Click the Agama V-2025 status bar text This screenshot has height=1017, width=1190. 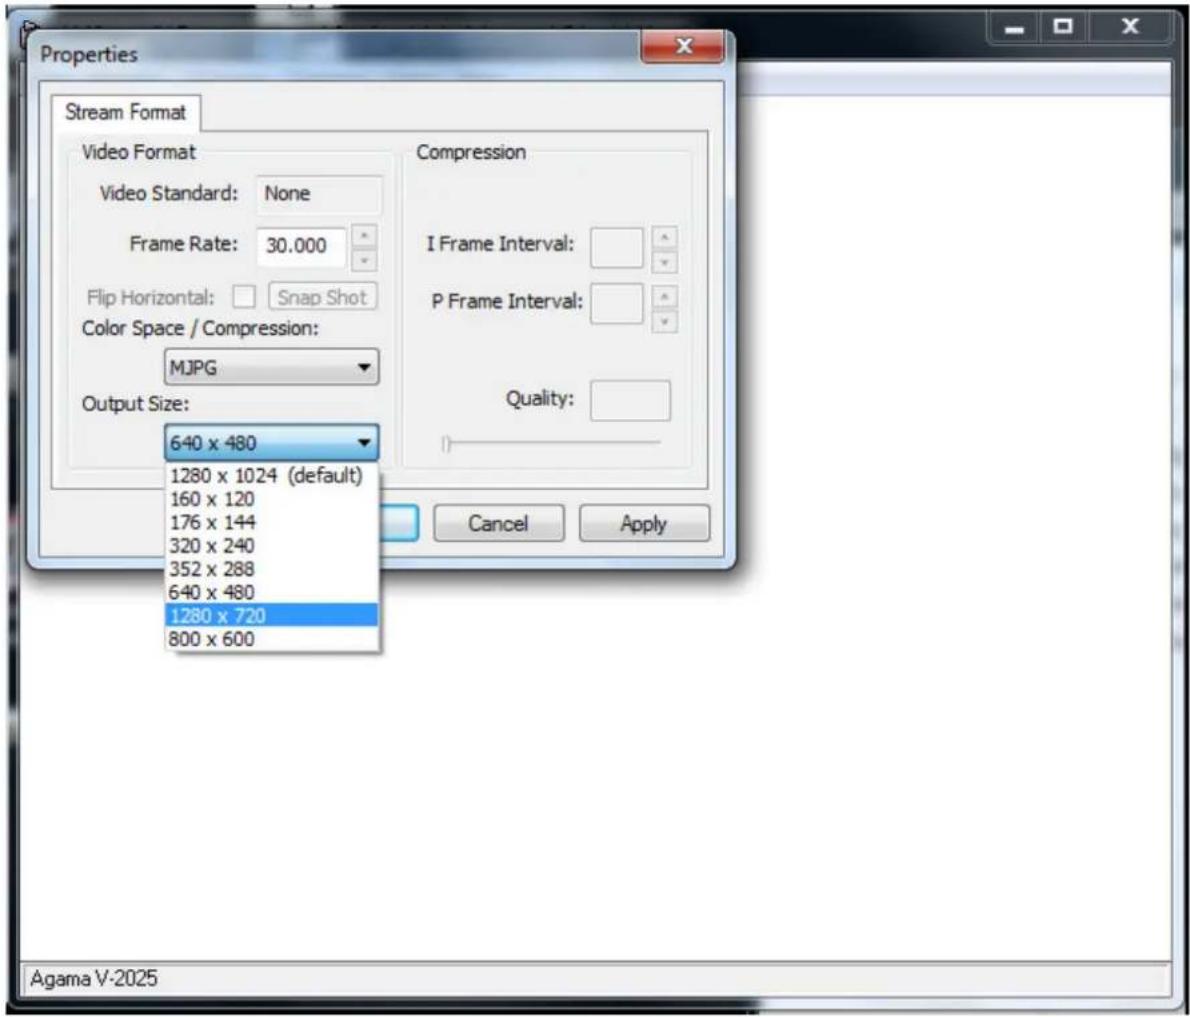(x=93, y=979)
